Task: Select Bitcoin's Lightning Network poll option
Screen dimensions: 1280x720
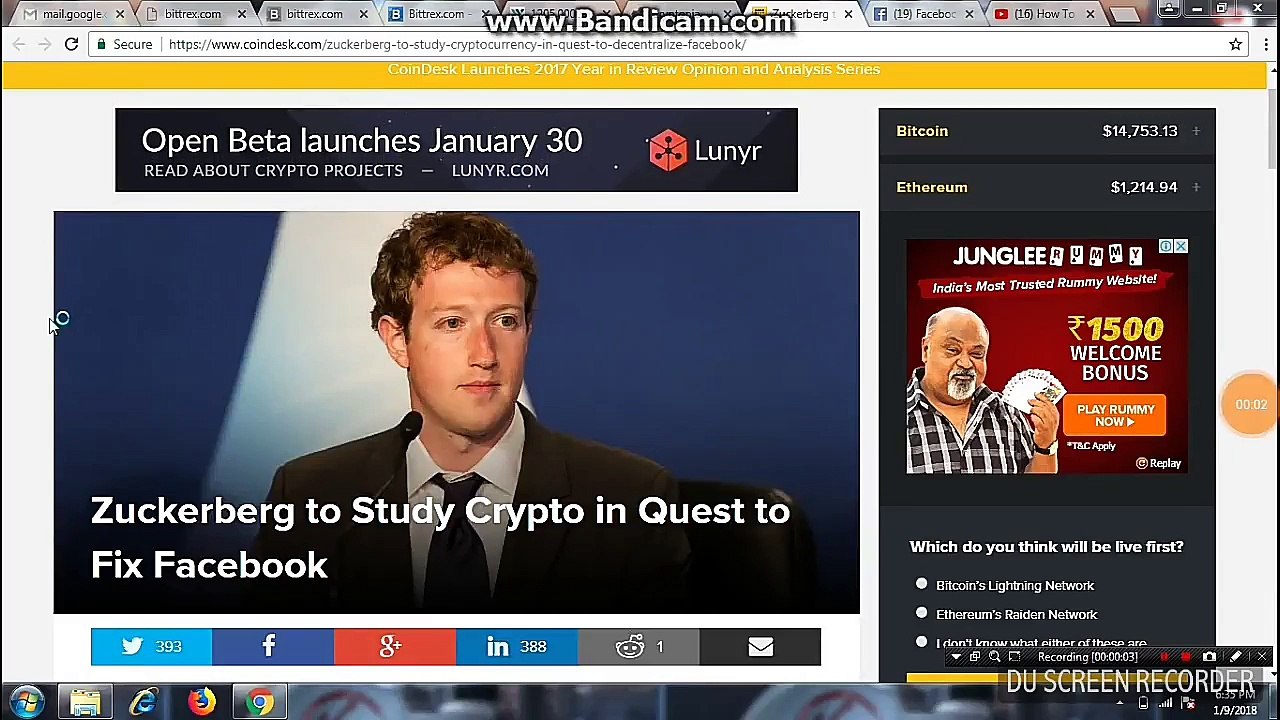Action: click(x=921, y=584)
